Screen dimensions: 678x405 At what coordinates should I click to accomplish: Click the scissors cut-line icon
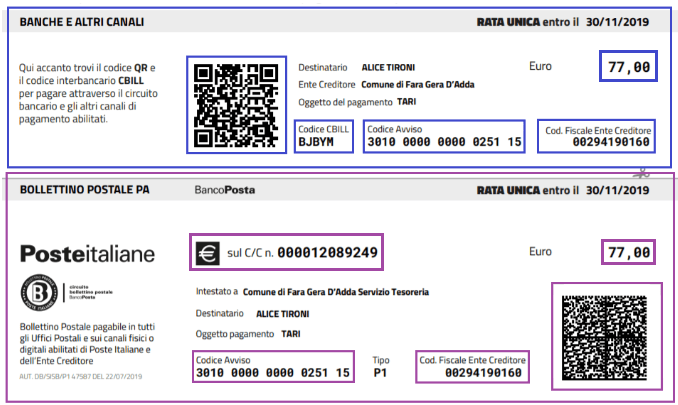(x=641, y=174)
